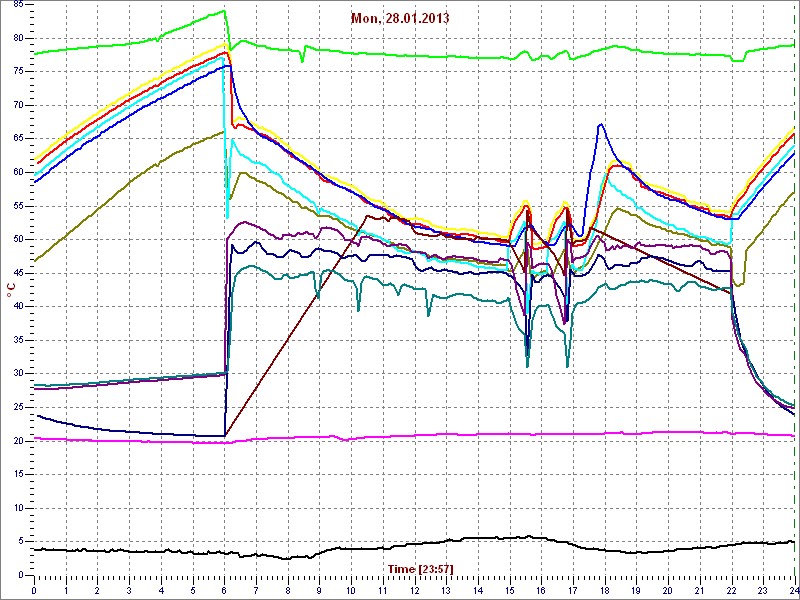Click hour 9 on the time axis

[319, 591]
